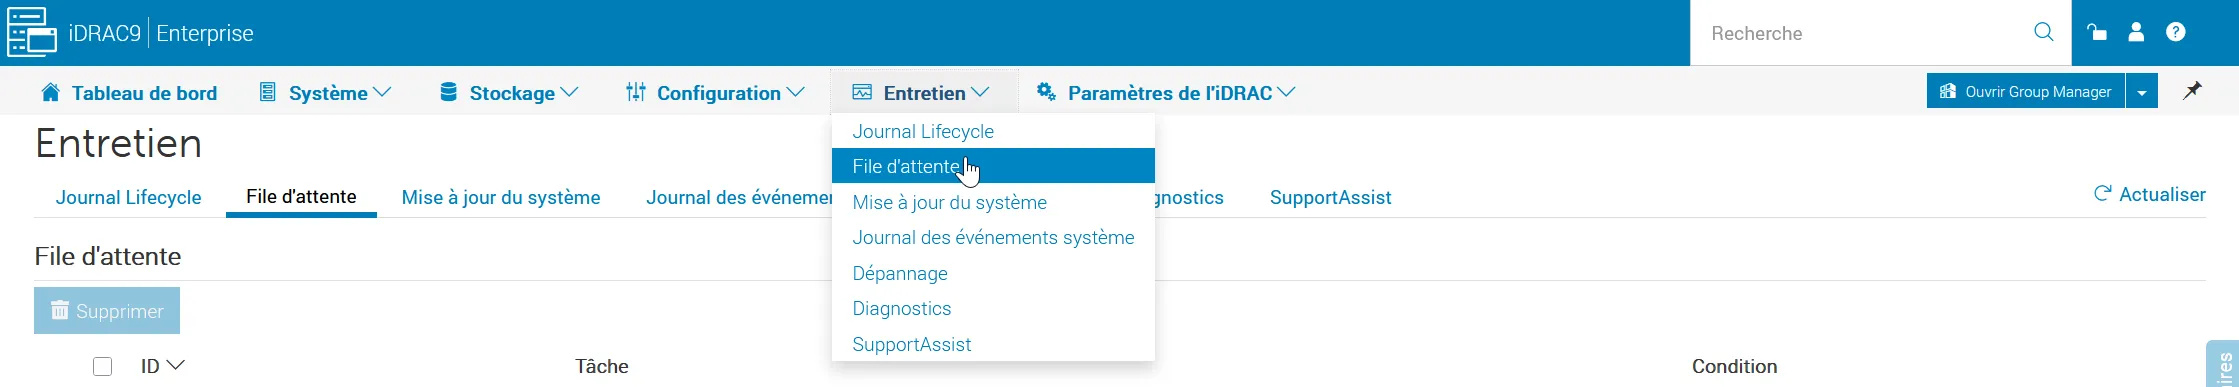Click the iDRAC9 server logo icon
Viewport: 2239px width, 387px height.
click(x=32, y=33)
